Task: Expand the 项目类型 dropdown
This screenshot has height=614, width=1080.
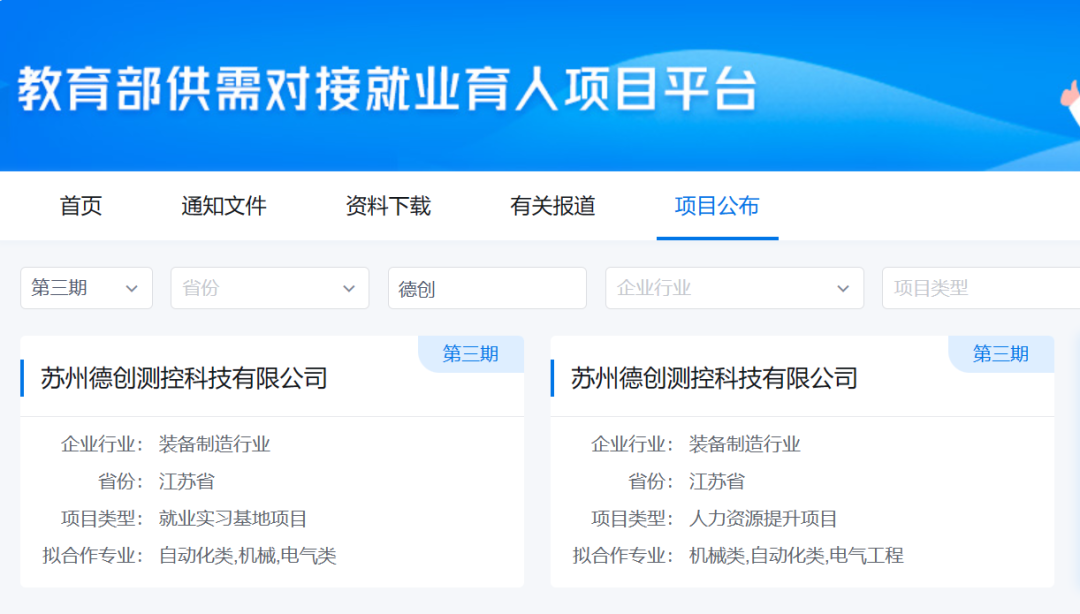Action: pos(981,288)
